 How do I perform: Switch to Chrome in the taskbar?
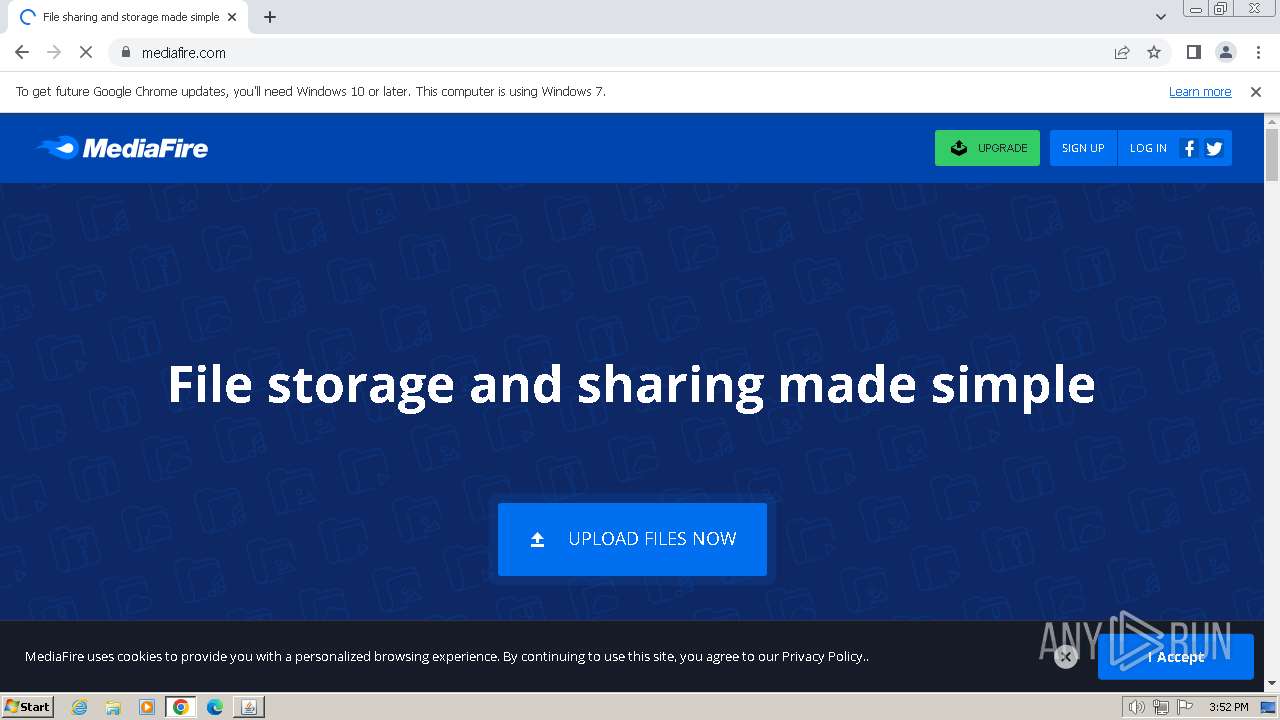click(x=181, y=707)
